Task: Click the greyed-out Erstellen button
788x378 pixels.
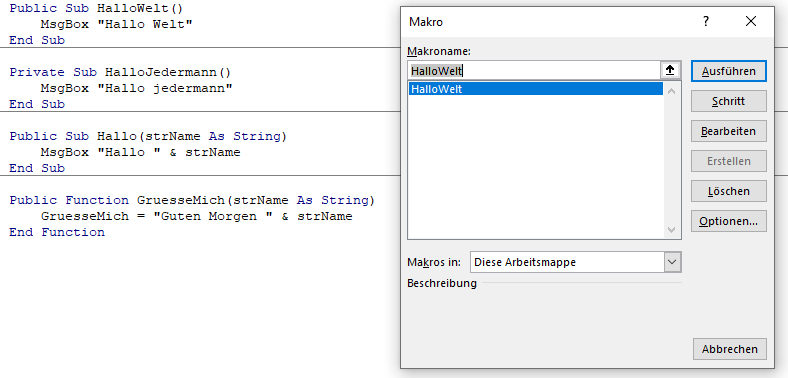Action: coord(729,161)
